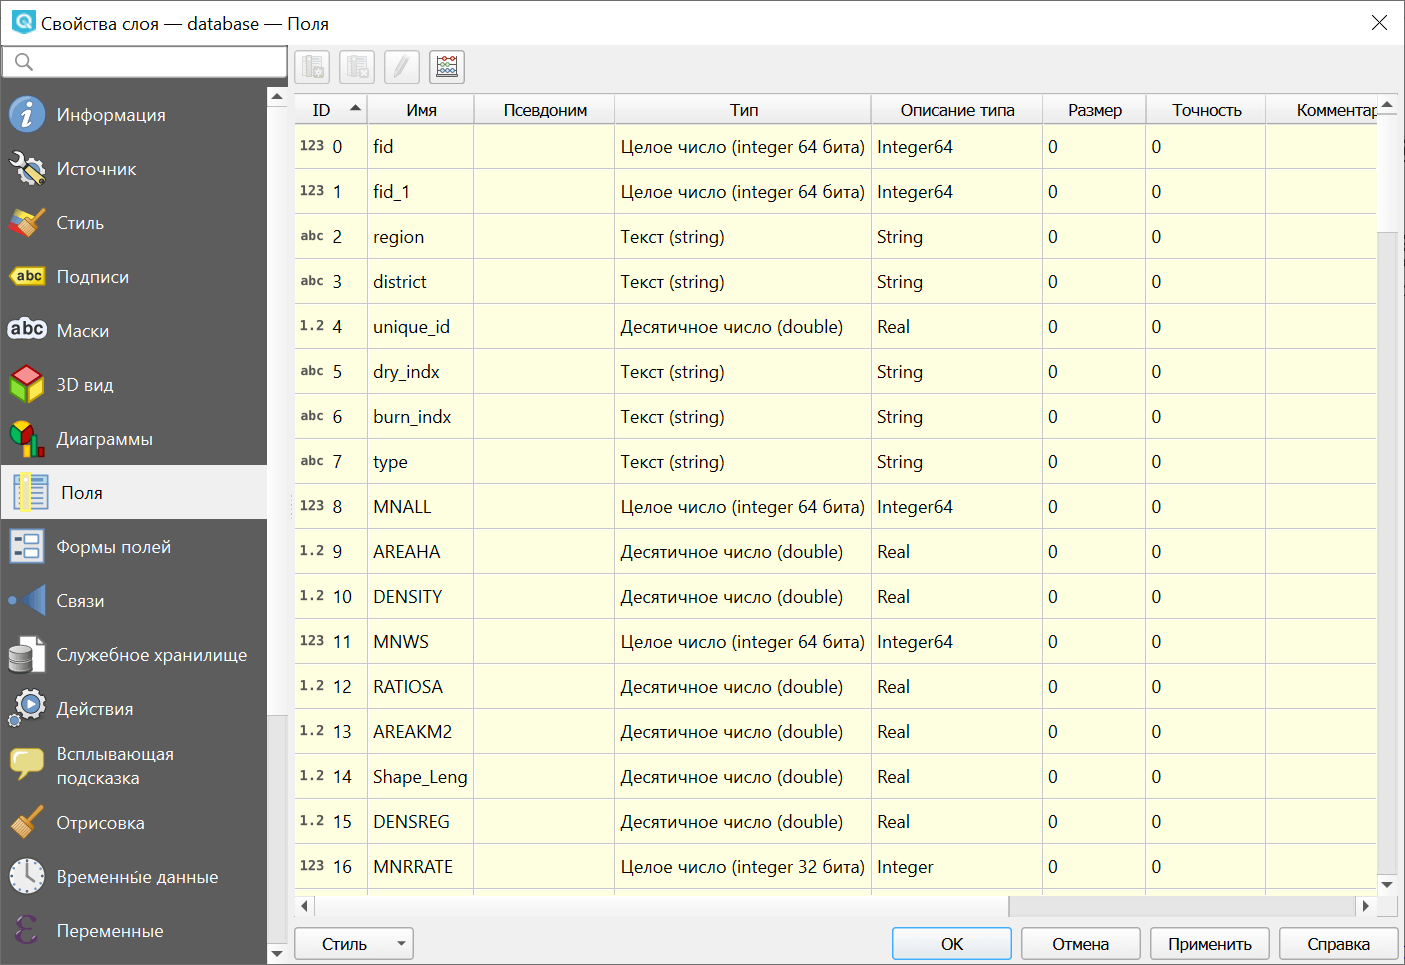Click the Cancel (Отмена) button
Image resolution: width=1405 pixels, height=965 pixels.
(1080, 944)
